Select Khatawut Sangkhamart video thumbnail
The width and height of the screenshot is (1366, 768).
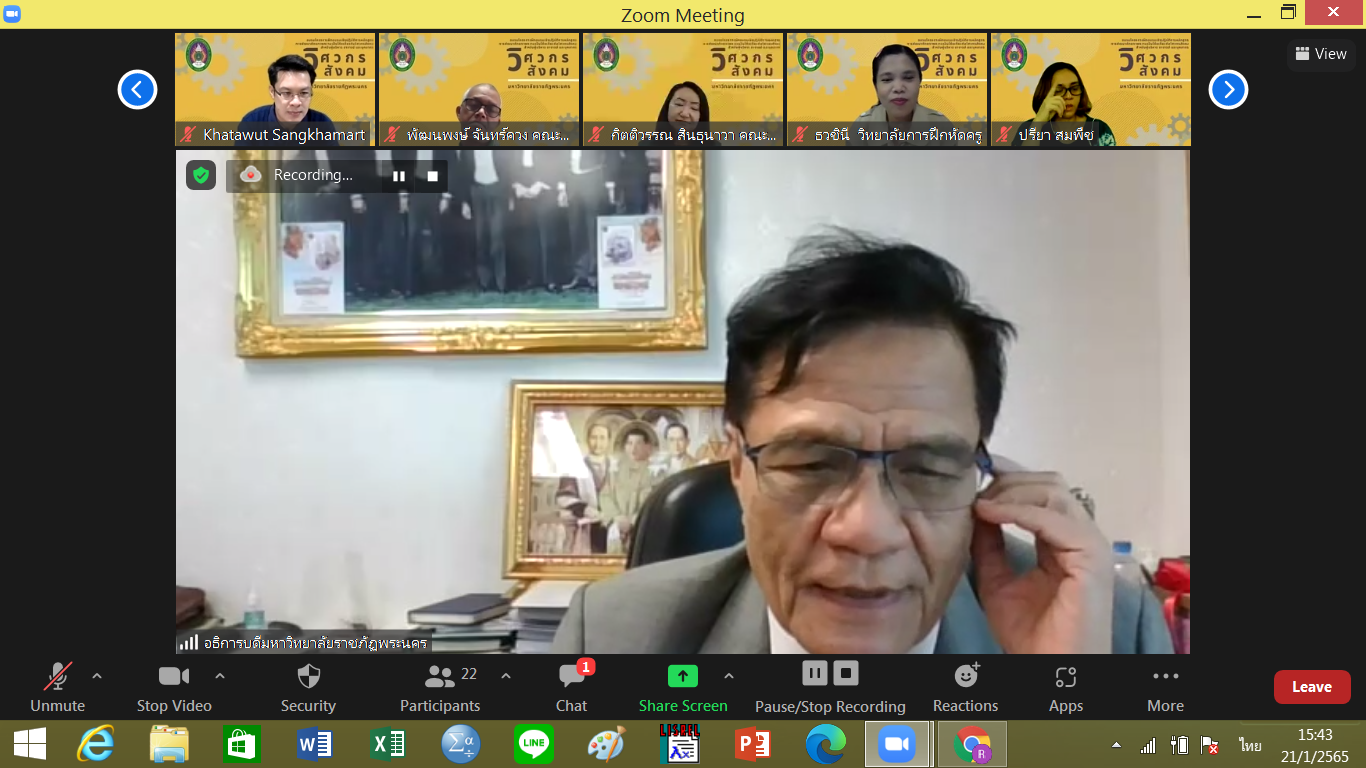(275, 90)
